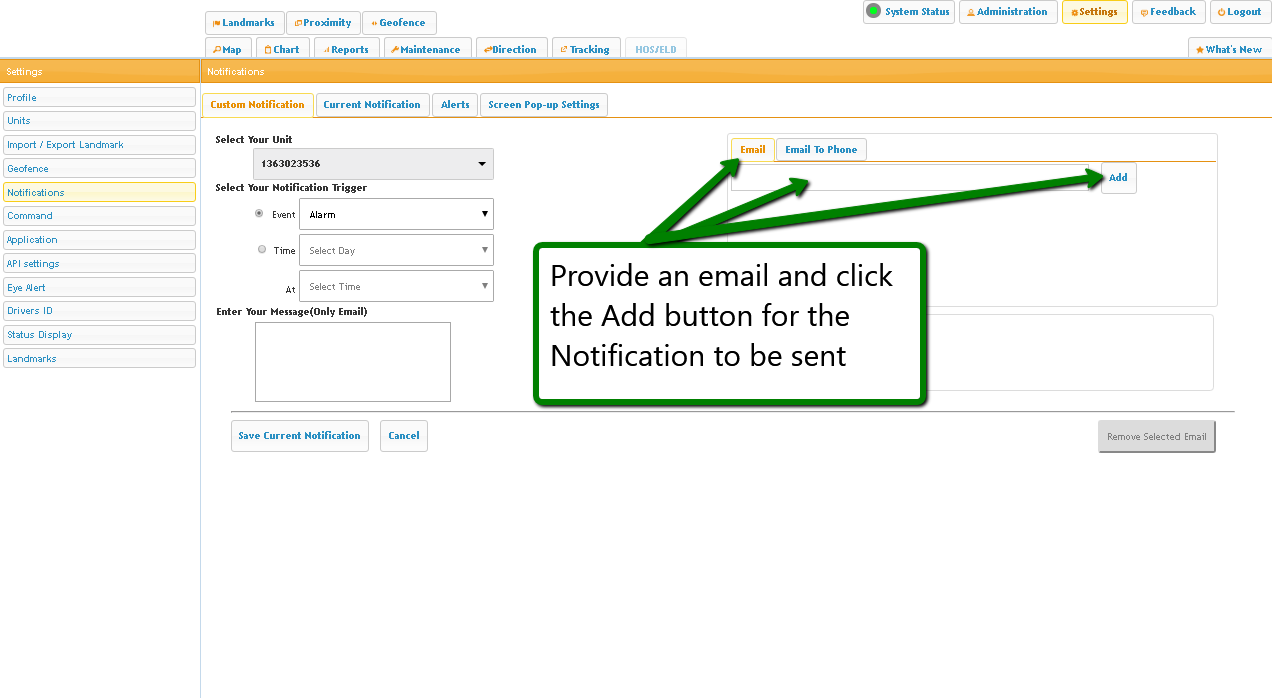The image size is (1272, 698).
Task: Open the Landmarks toolbar button
Action: pos(244,23)
